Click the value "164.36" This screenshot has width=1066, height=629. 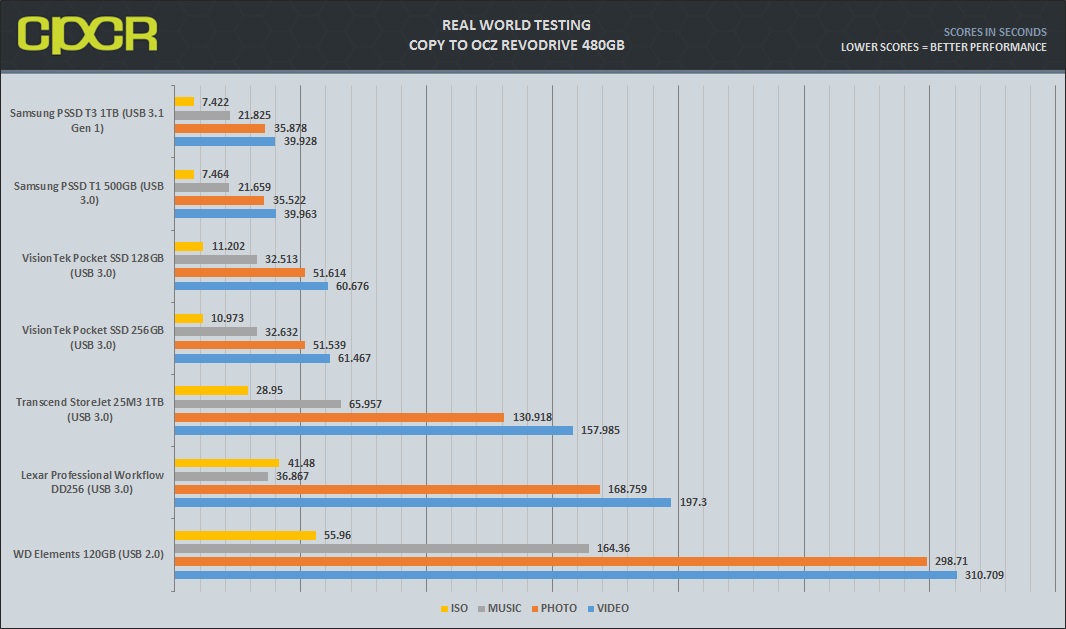point(613,548)
